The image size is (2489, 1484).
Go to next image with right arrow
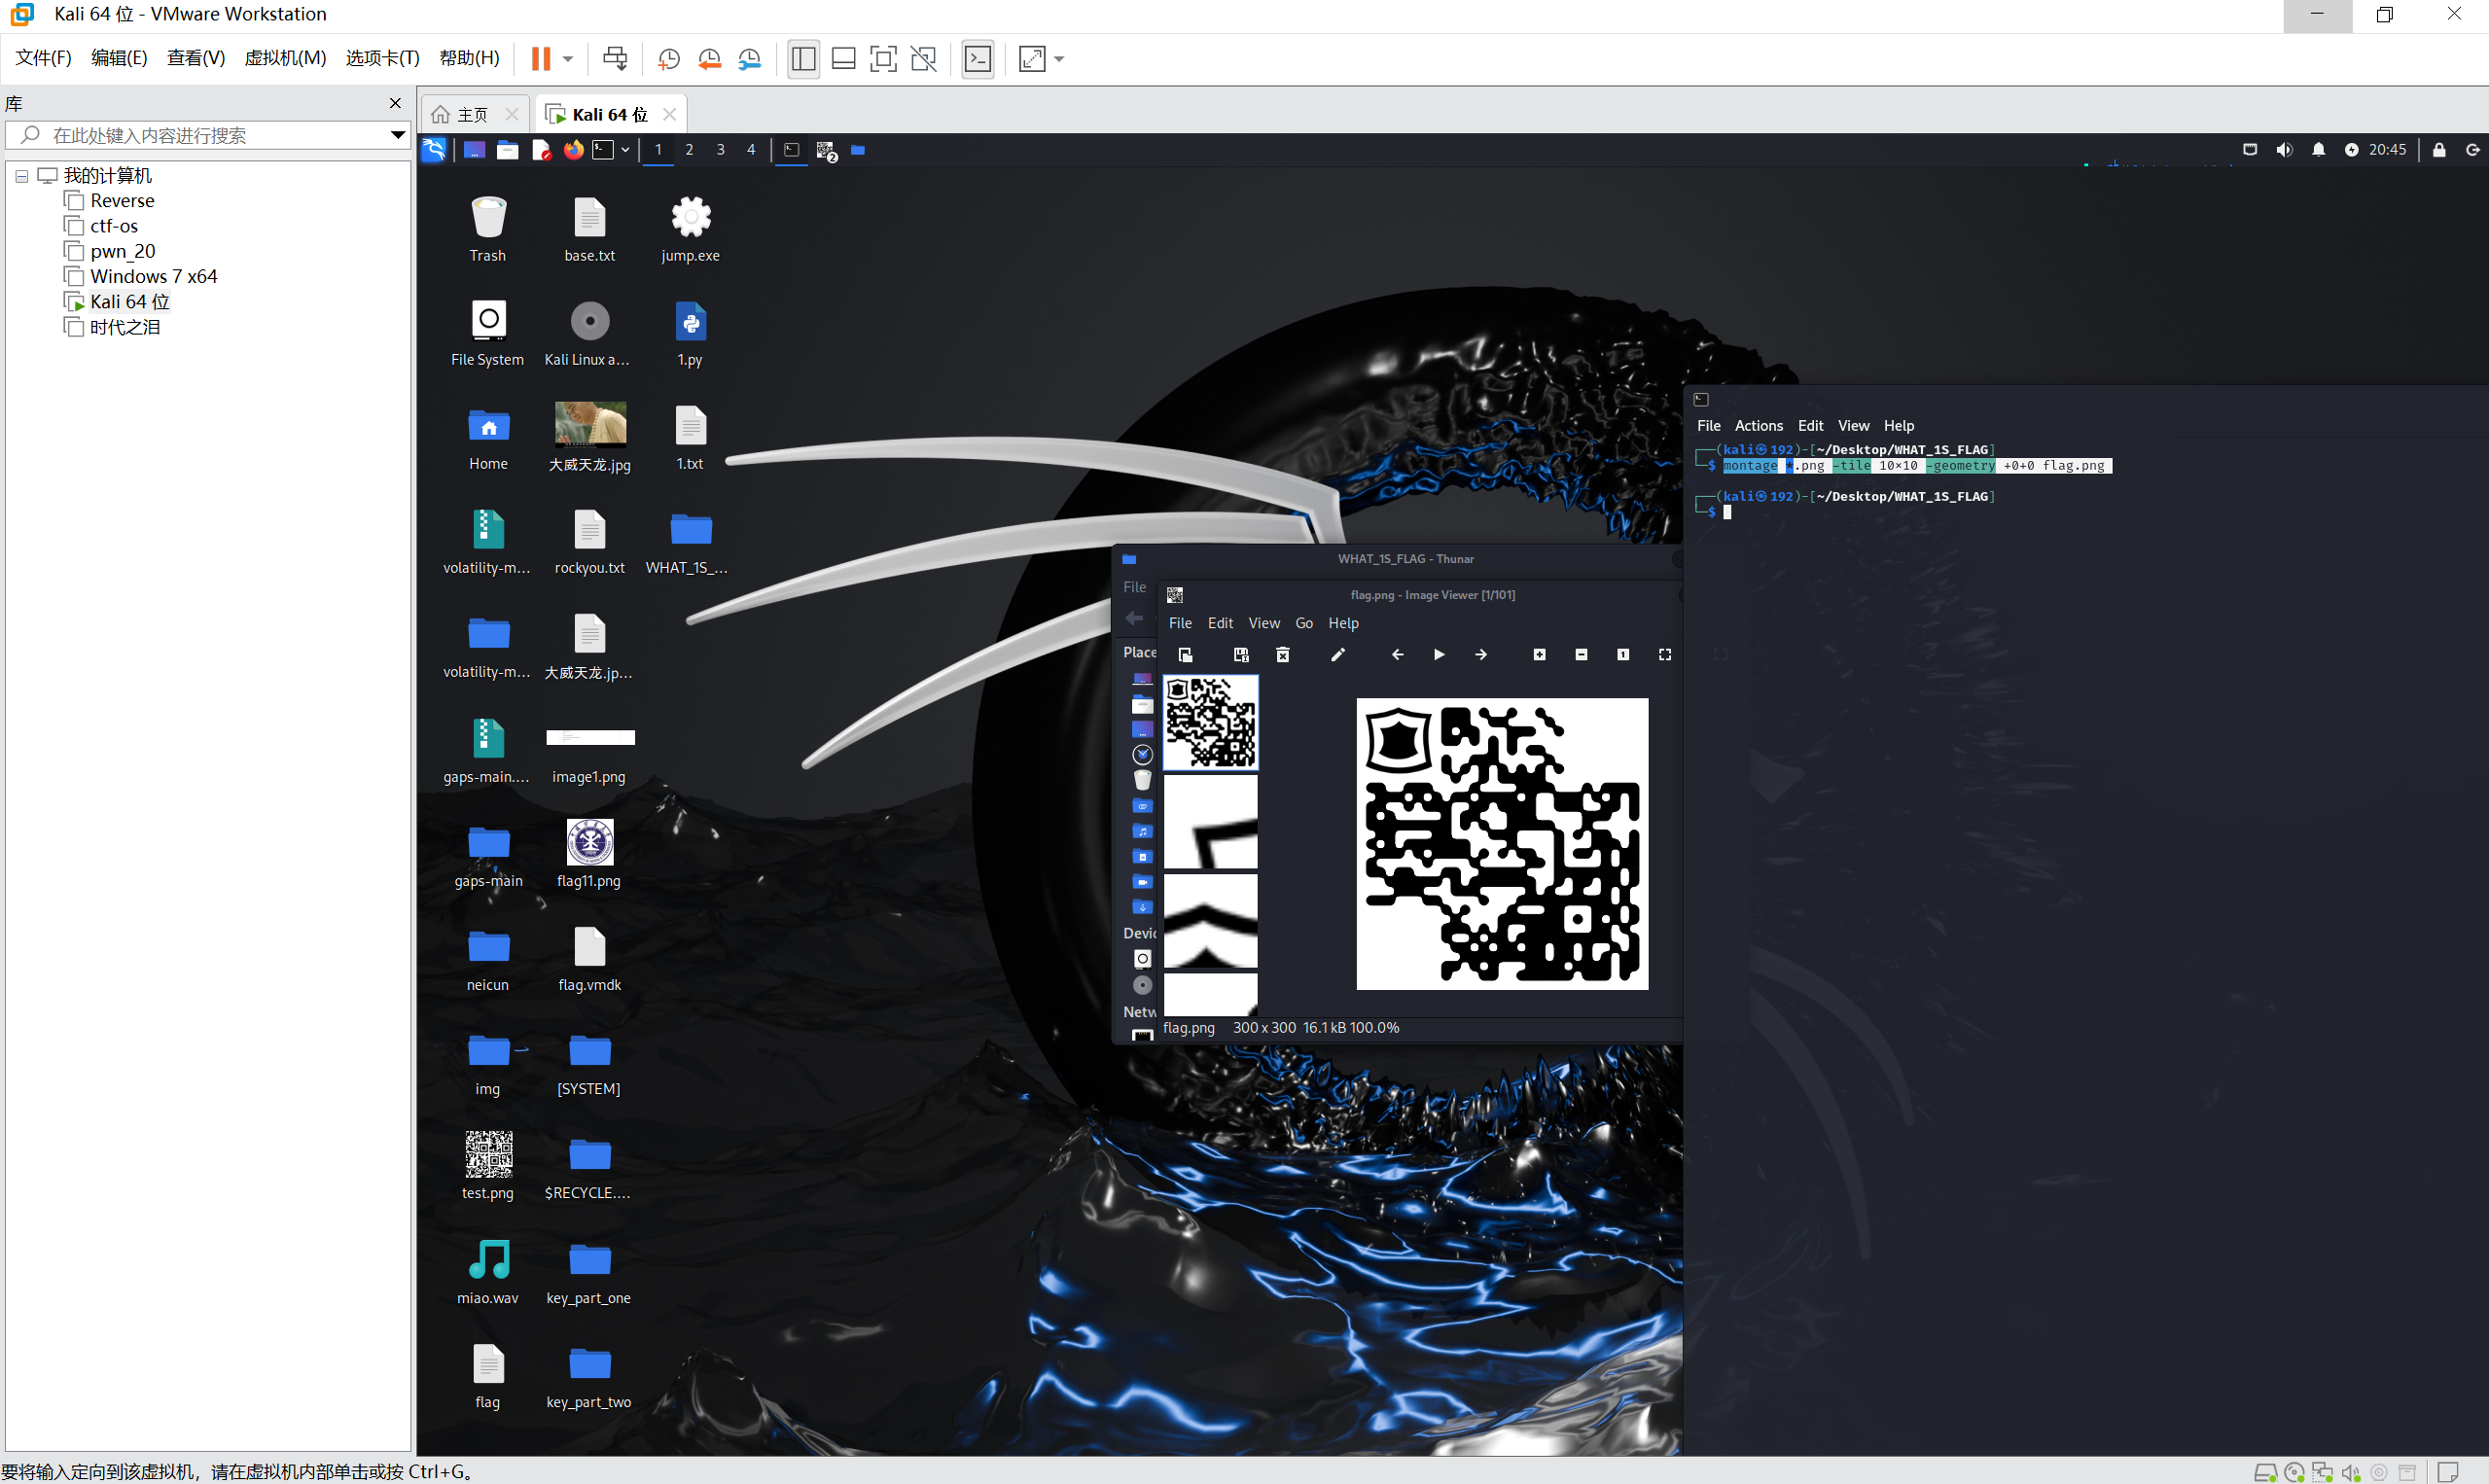coord(1481,655)
